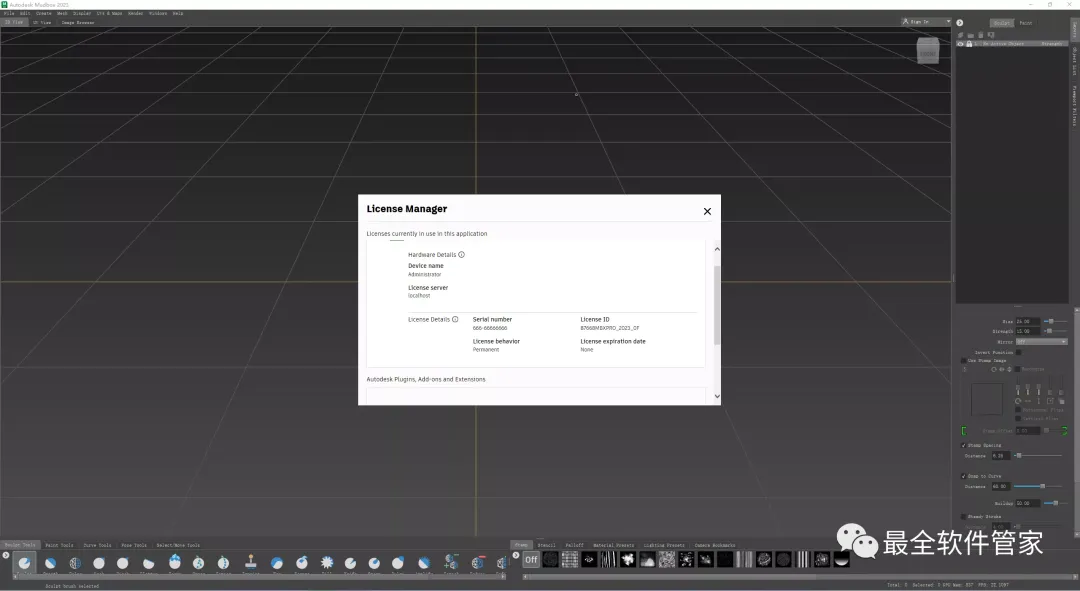Open the Windows menu
The image size is (1080, 591).
[x=158, y=13]
